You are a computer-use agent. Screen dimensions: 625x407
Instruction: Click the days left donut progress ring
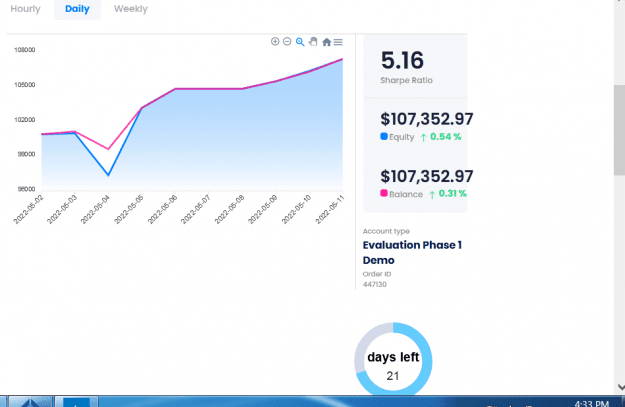[x=393, y=359]
